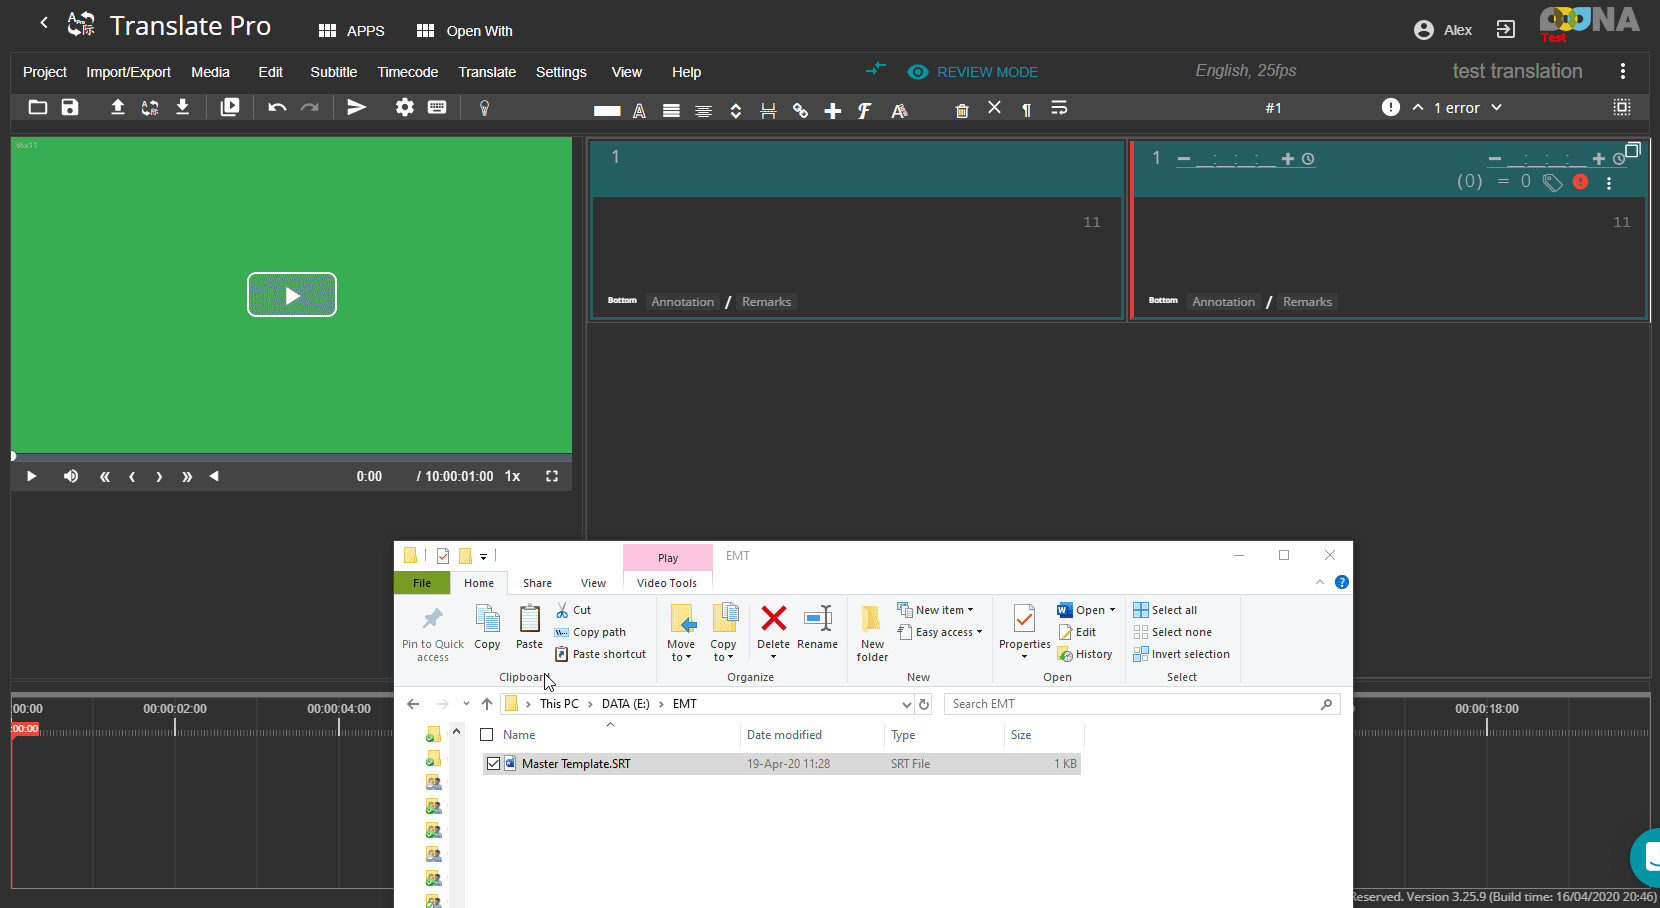Toggle Review Mode eye icon

(917, 72)
